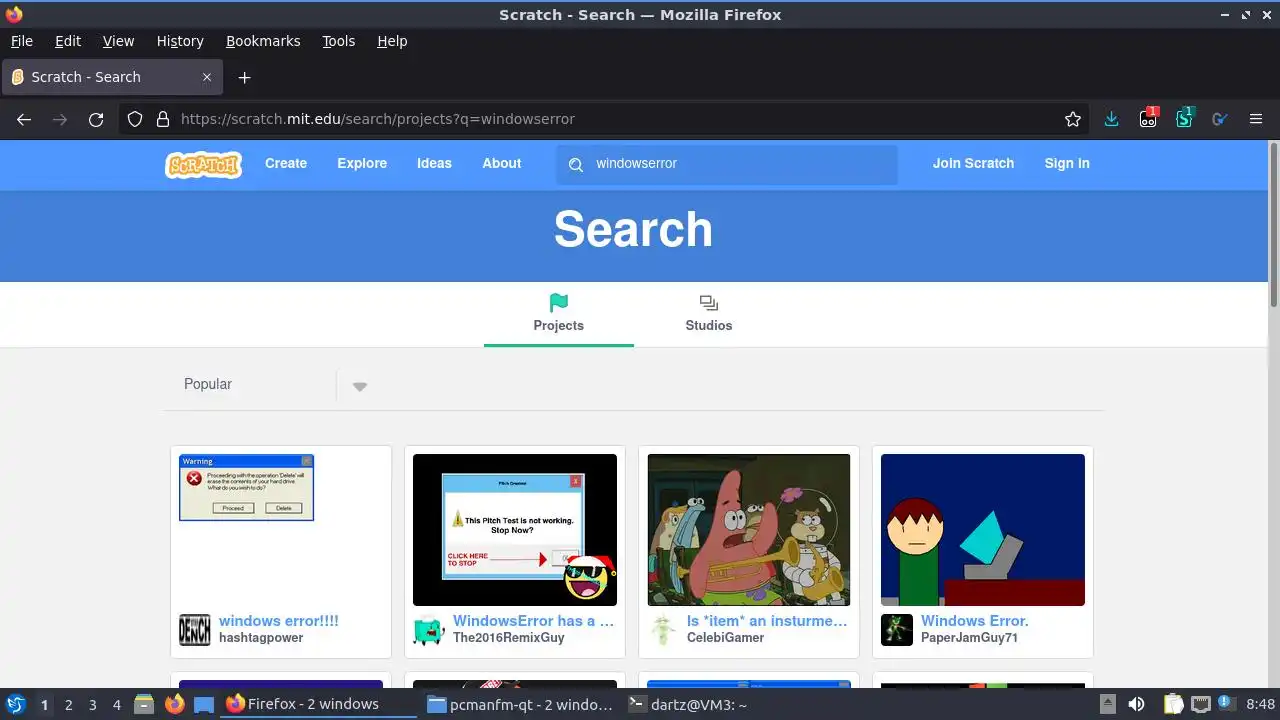Click the update notification tray icon

tap(1225, 703)
